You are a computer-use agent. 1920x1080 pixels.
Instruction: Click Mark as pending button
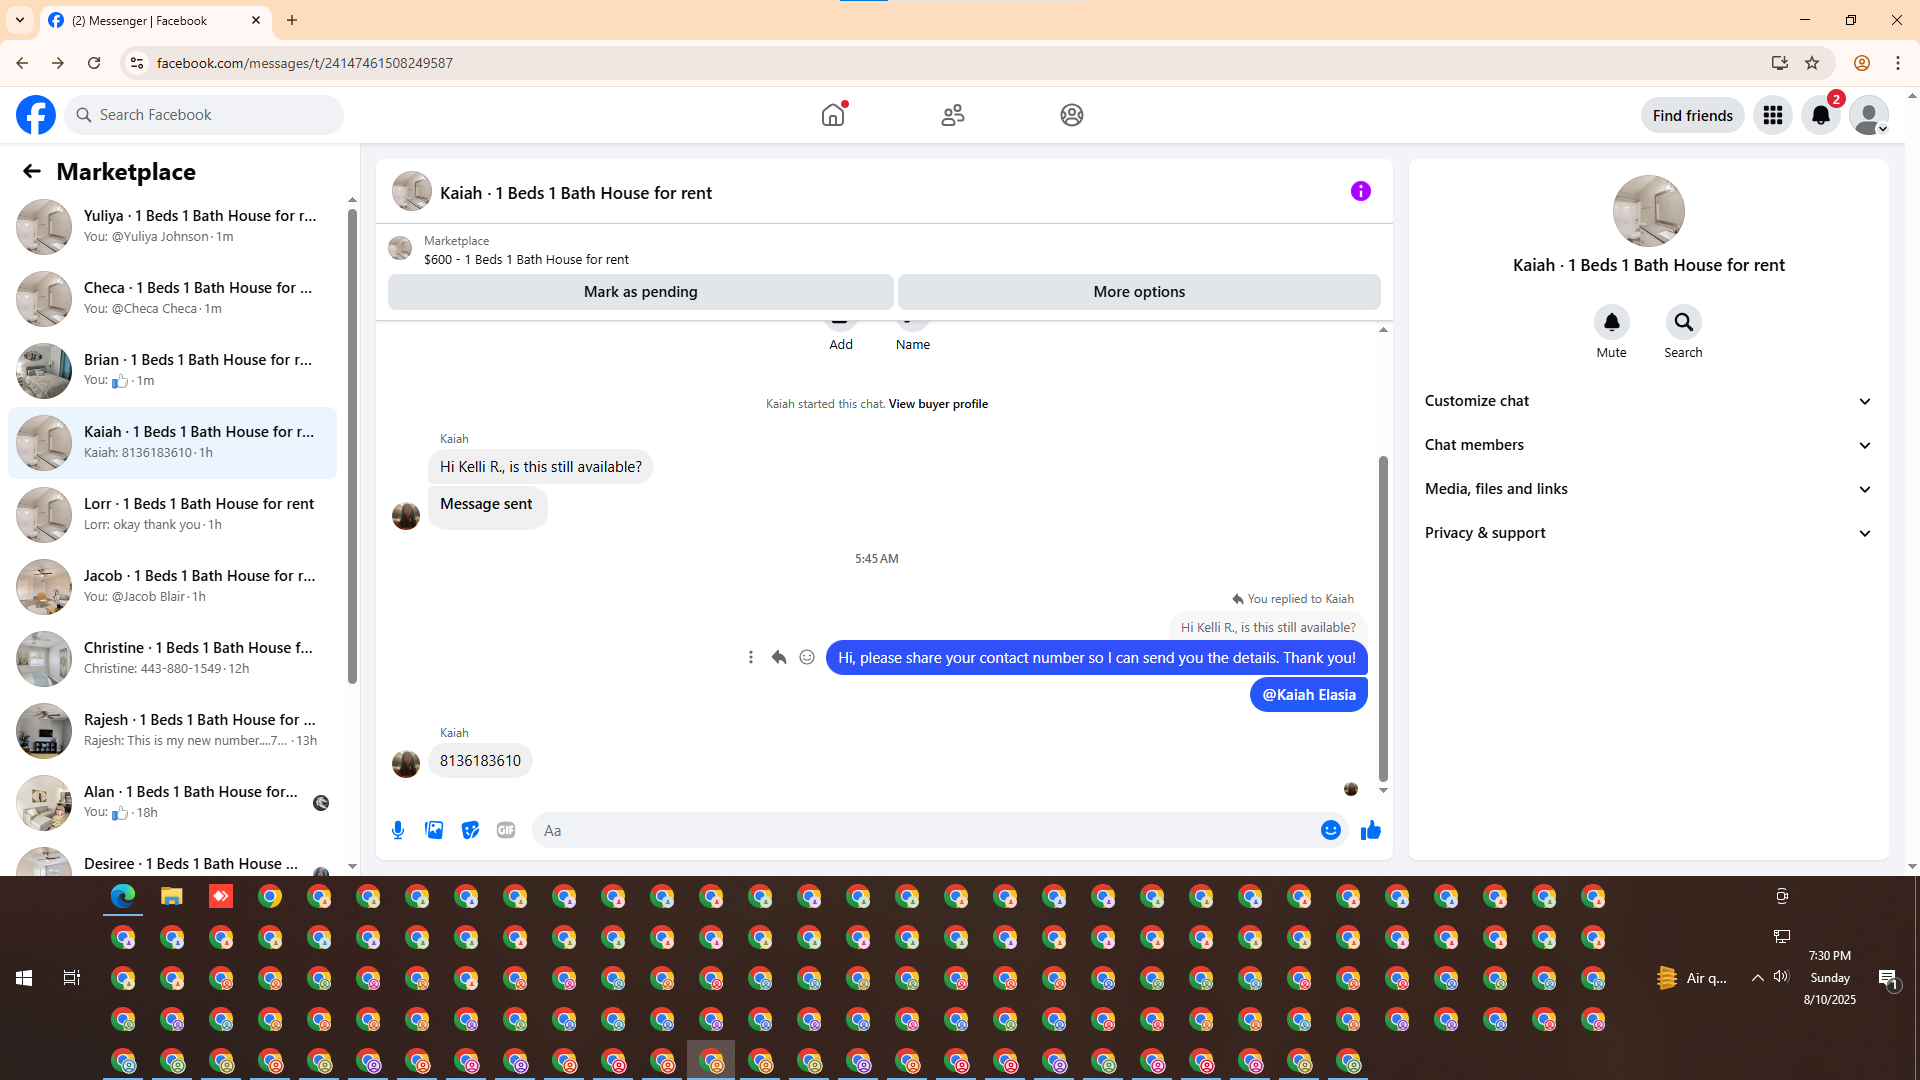640,292
